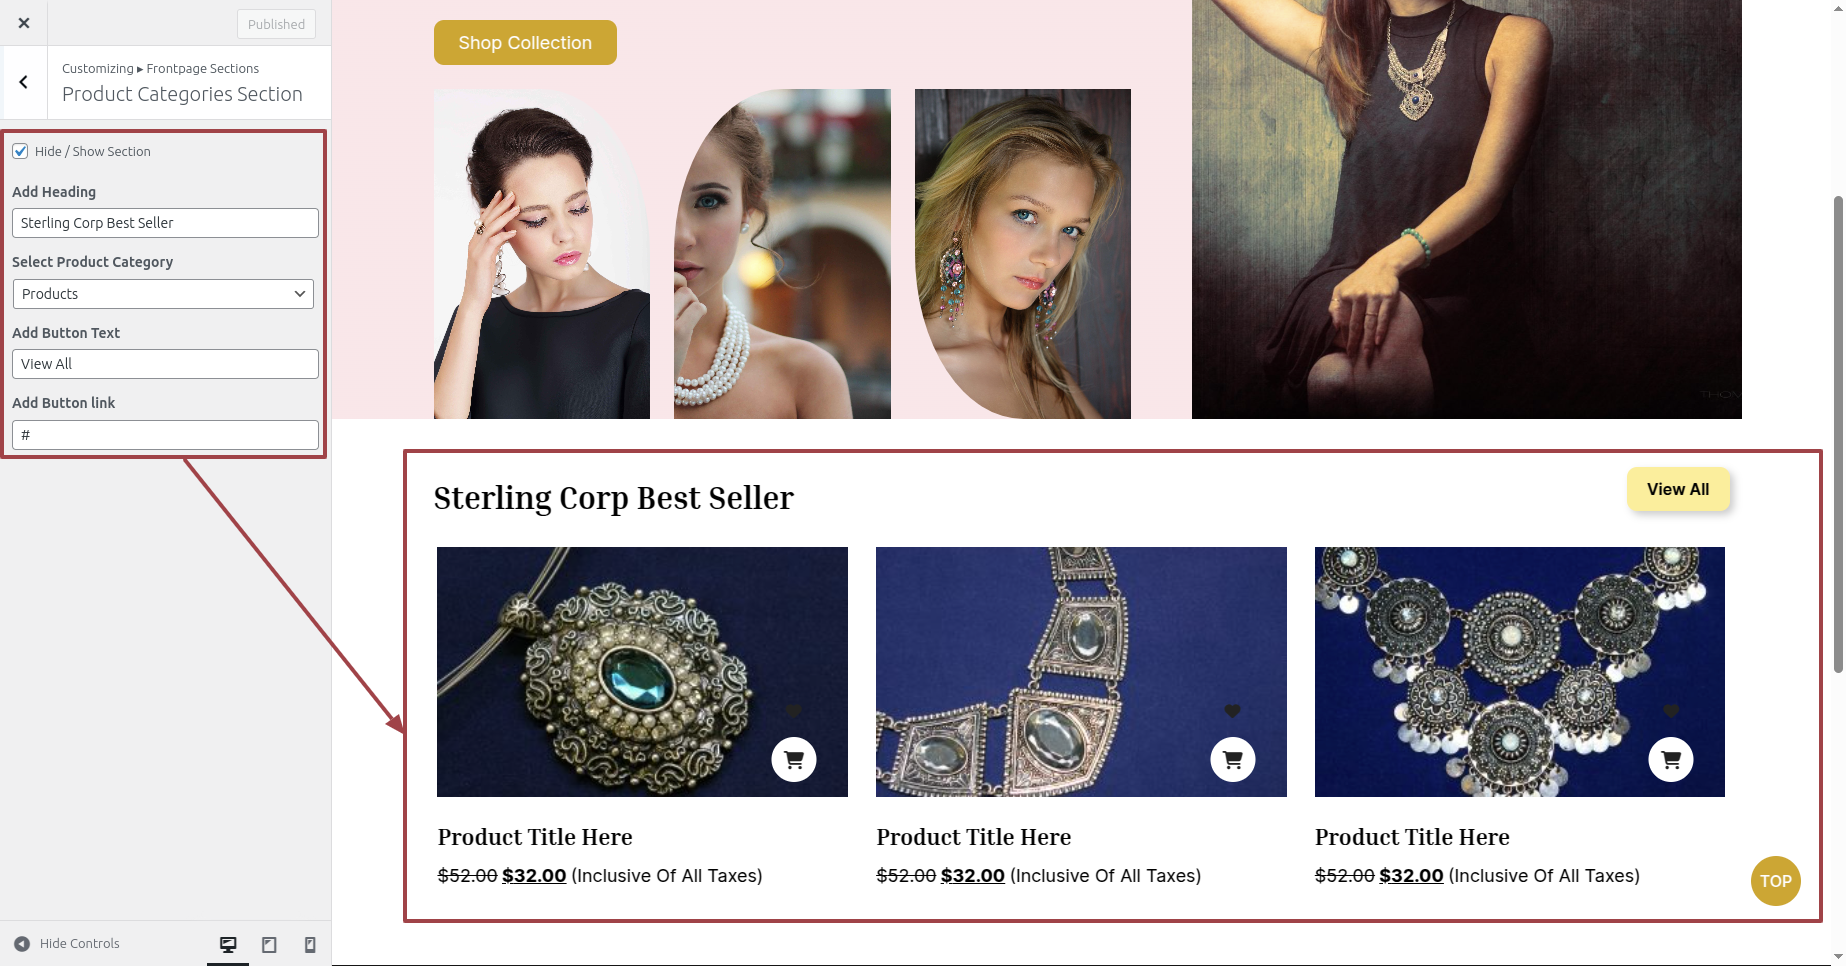Add third necklace product to cart
The image size is (1846, 966).
click(1671, 760)
